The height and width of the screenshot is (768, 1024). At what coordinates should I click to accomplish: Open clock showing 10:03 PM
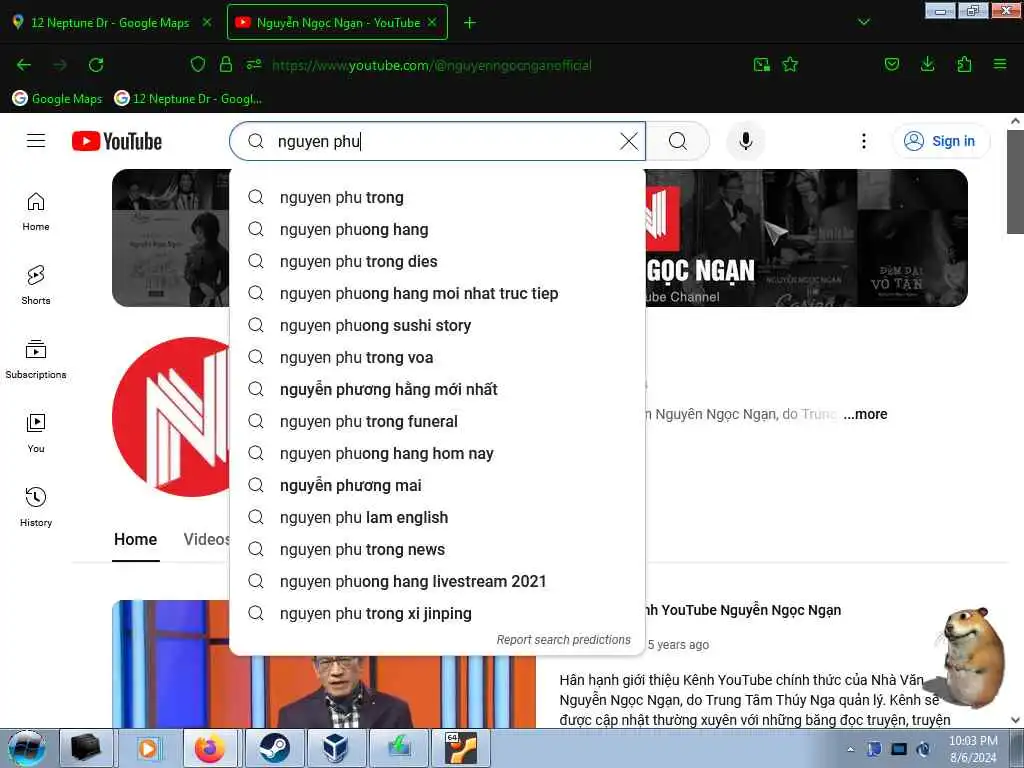click(973, 749)
